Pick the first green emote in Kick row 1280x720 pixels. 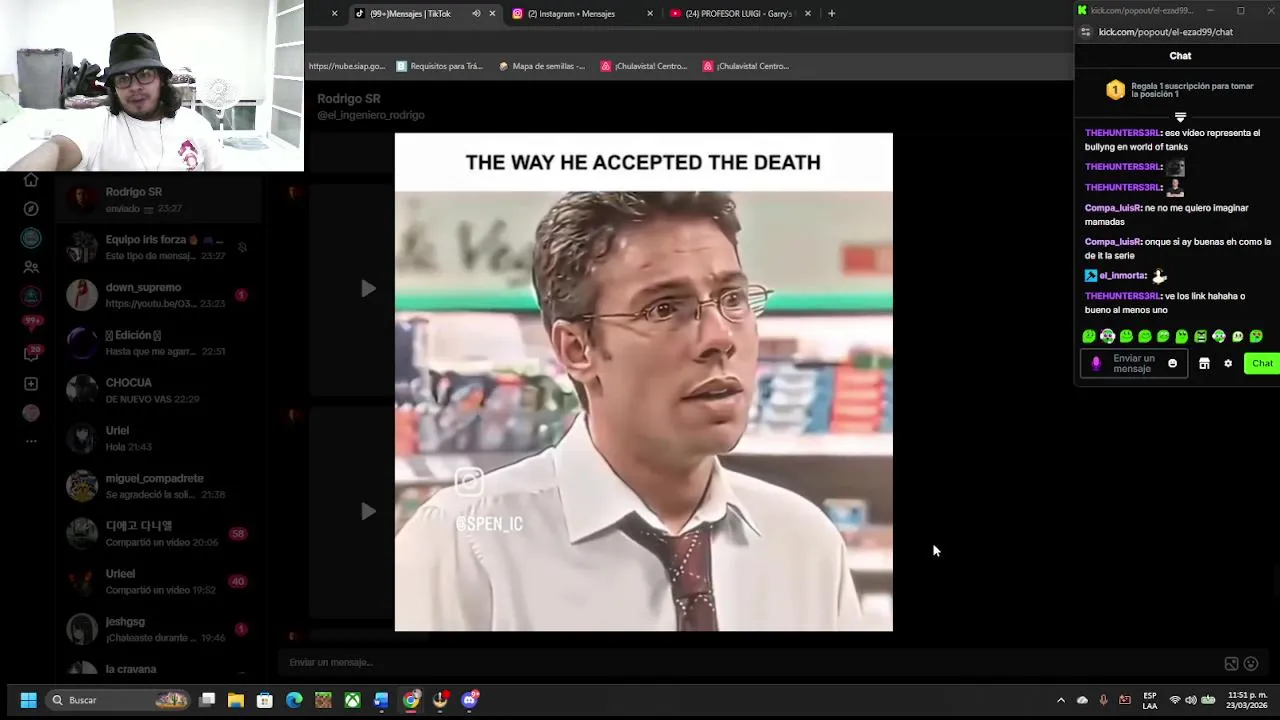point(1089,337)
